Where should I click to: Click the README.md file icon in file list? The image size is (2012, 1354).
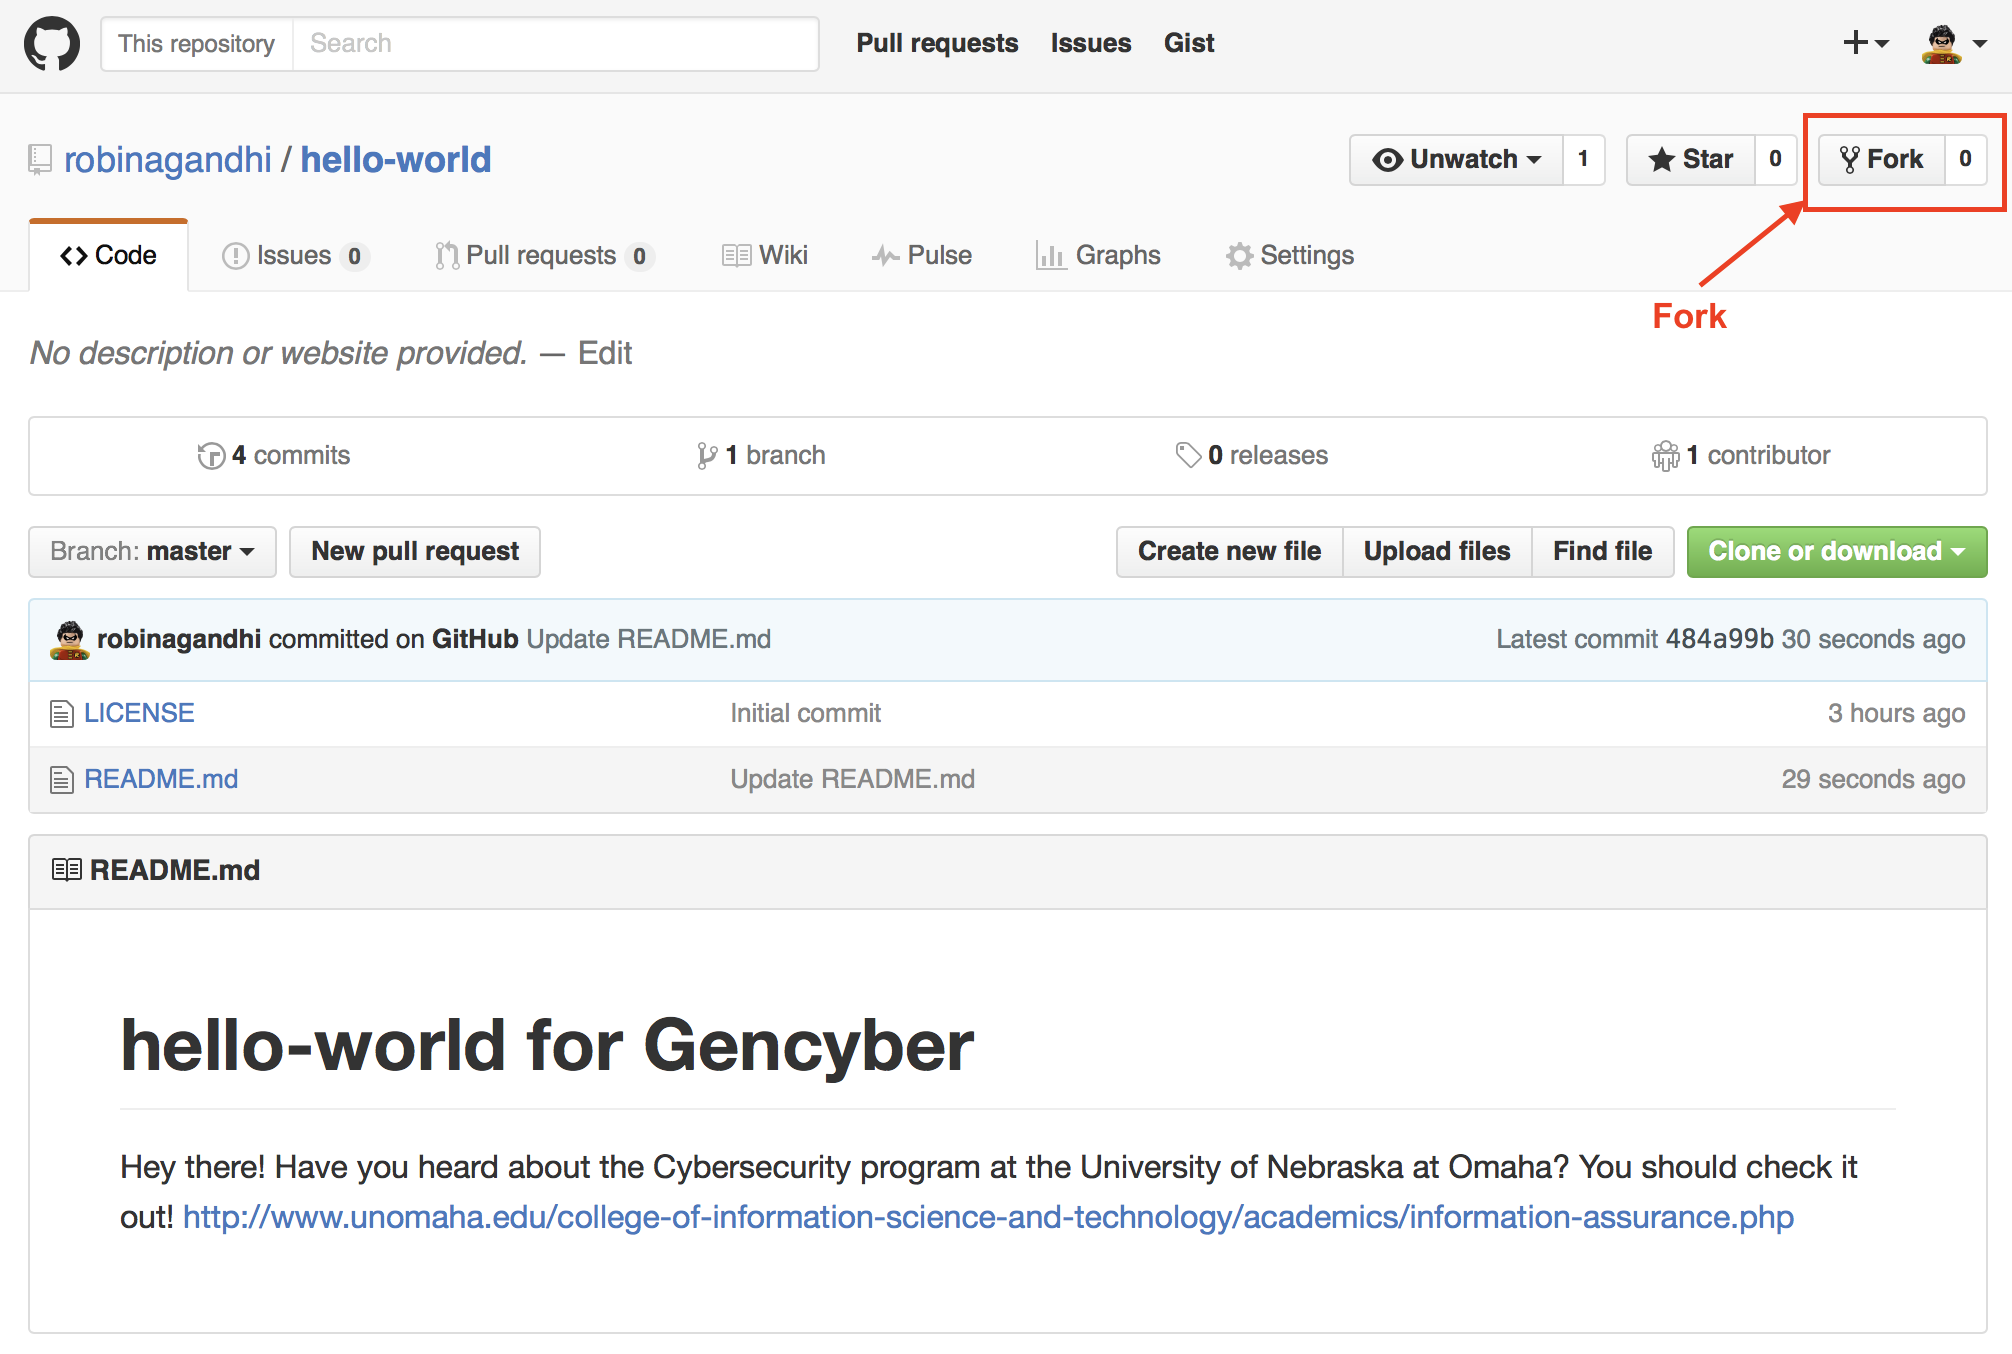click(62, 780)
